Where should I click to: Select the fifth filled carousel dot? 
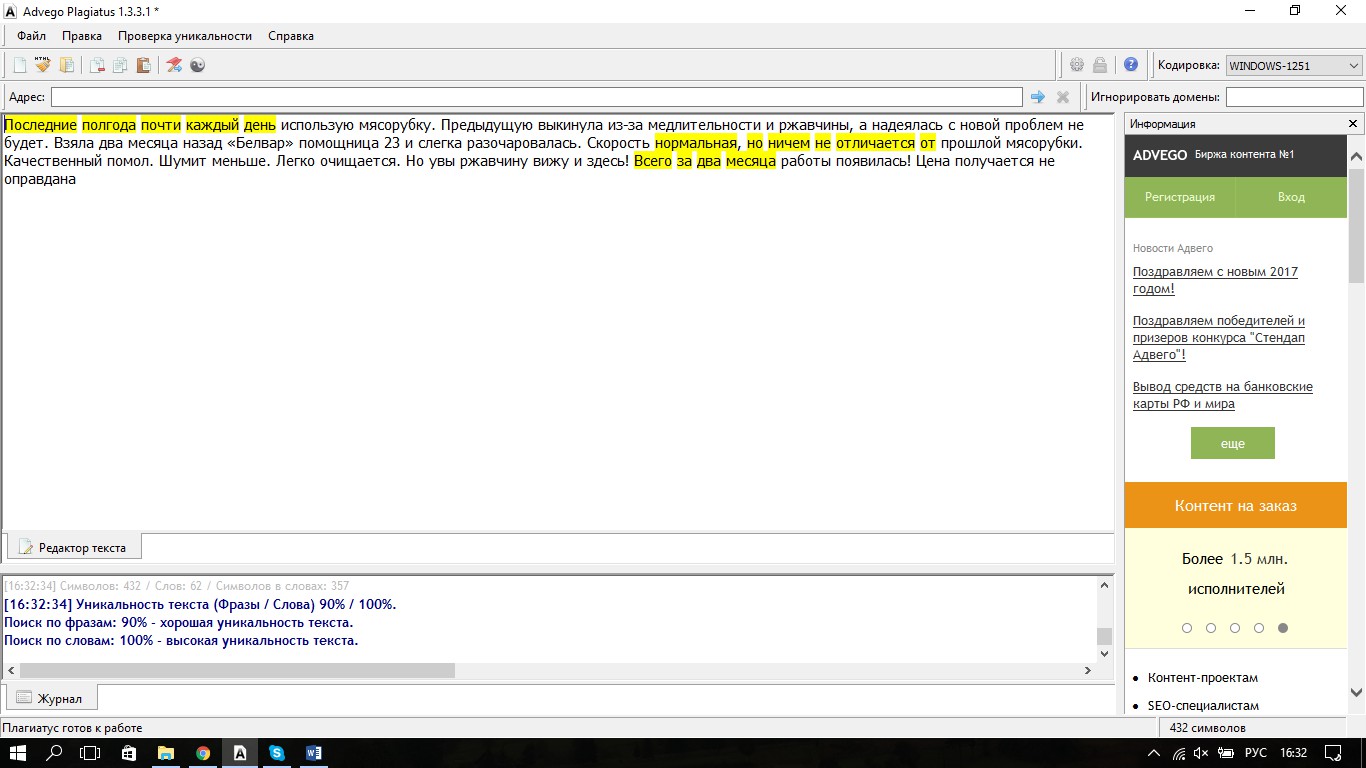[x=1283, y=628]
